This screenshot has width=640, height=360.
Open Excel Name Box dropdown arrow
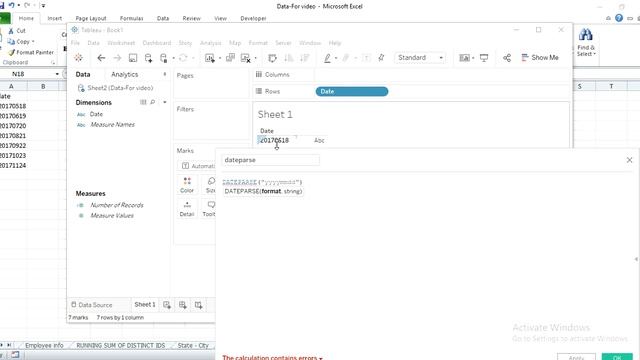pos(57,74)
